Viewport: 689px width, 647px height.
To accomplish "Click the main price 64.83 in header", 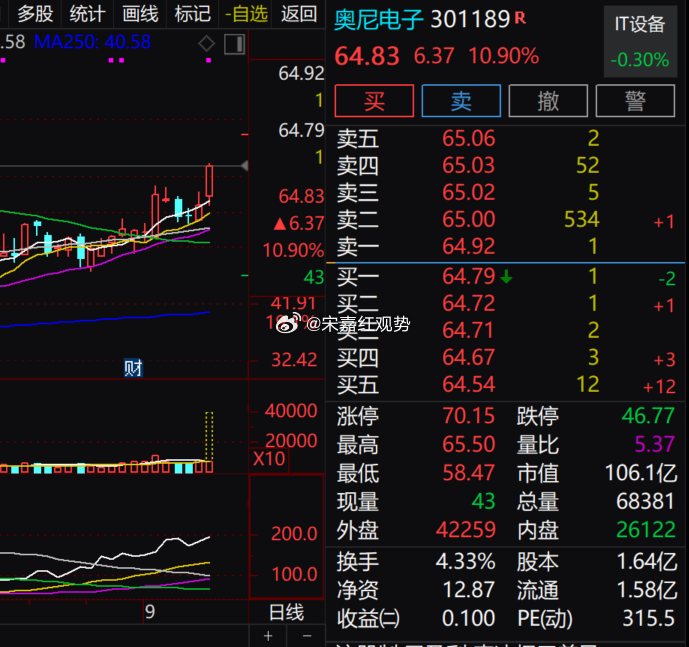I will (367, 56).
